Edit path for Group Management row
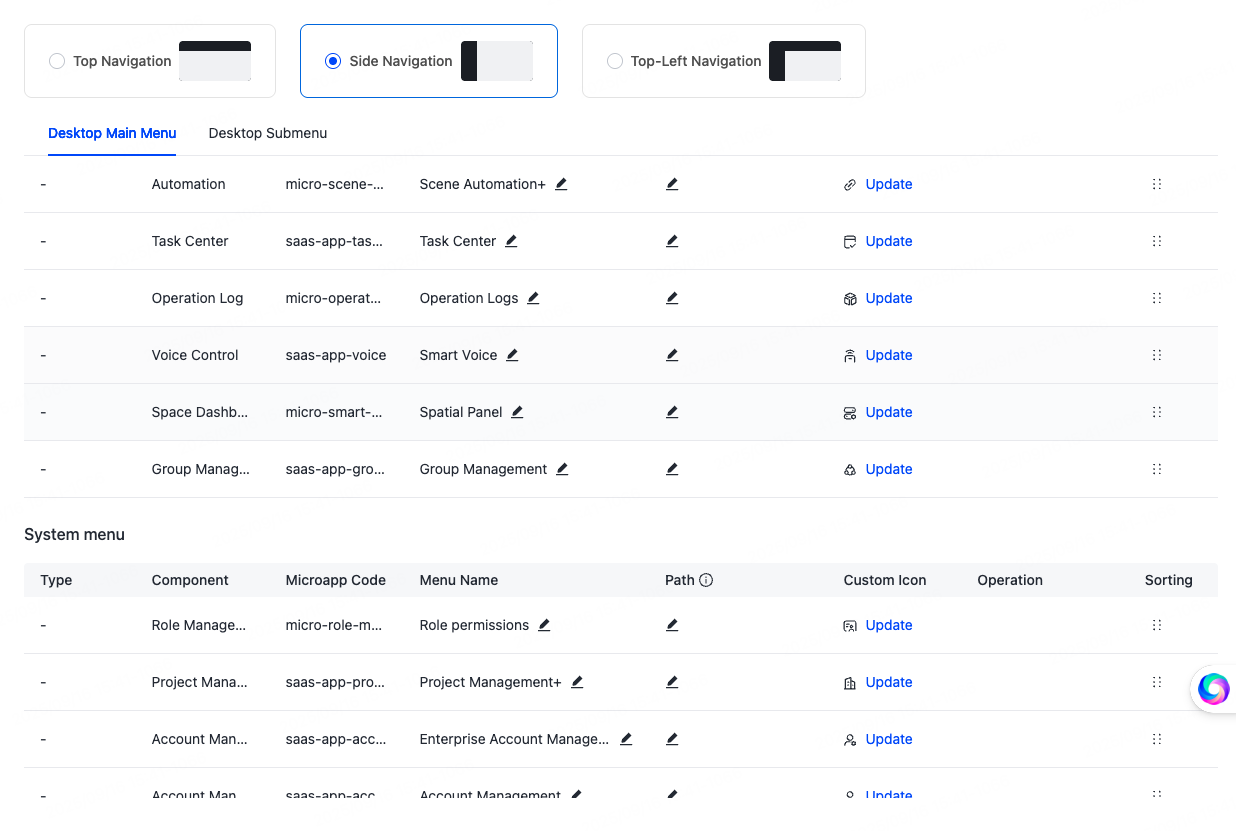1236x831 pixels. [672, 469]
